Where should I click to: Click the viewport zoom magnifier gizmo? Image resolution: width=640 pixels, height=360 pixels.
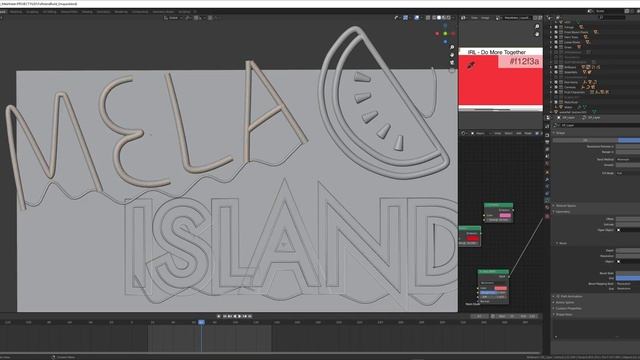click(452, 48)
